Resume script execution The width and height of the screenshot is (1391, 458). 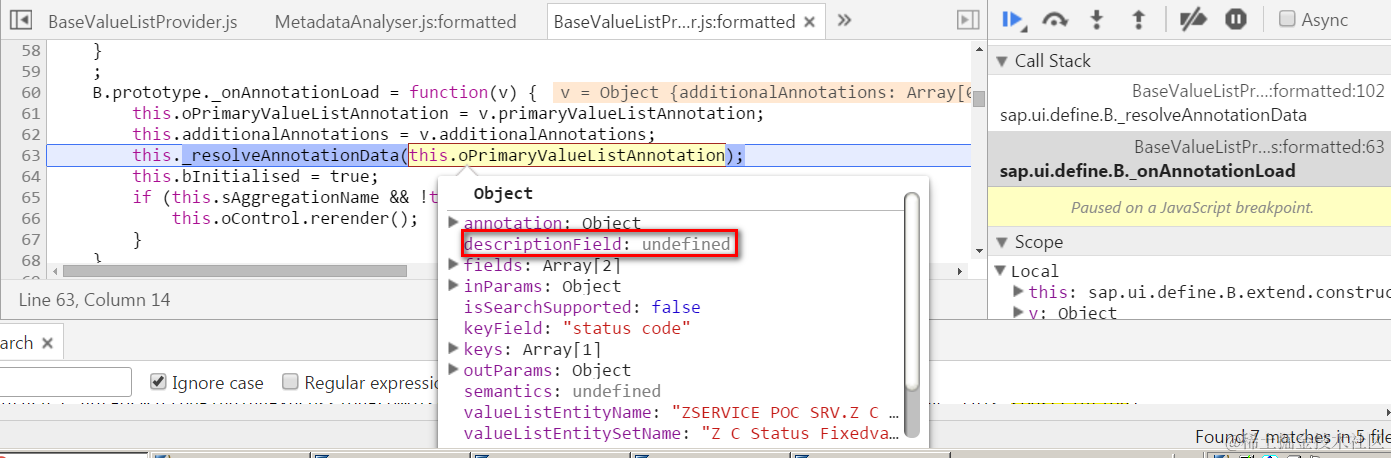(1013, 19)
